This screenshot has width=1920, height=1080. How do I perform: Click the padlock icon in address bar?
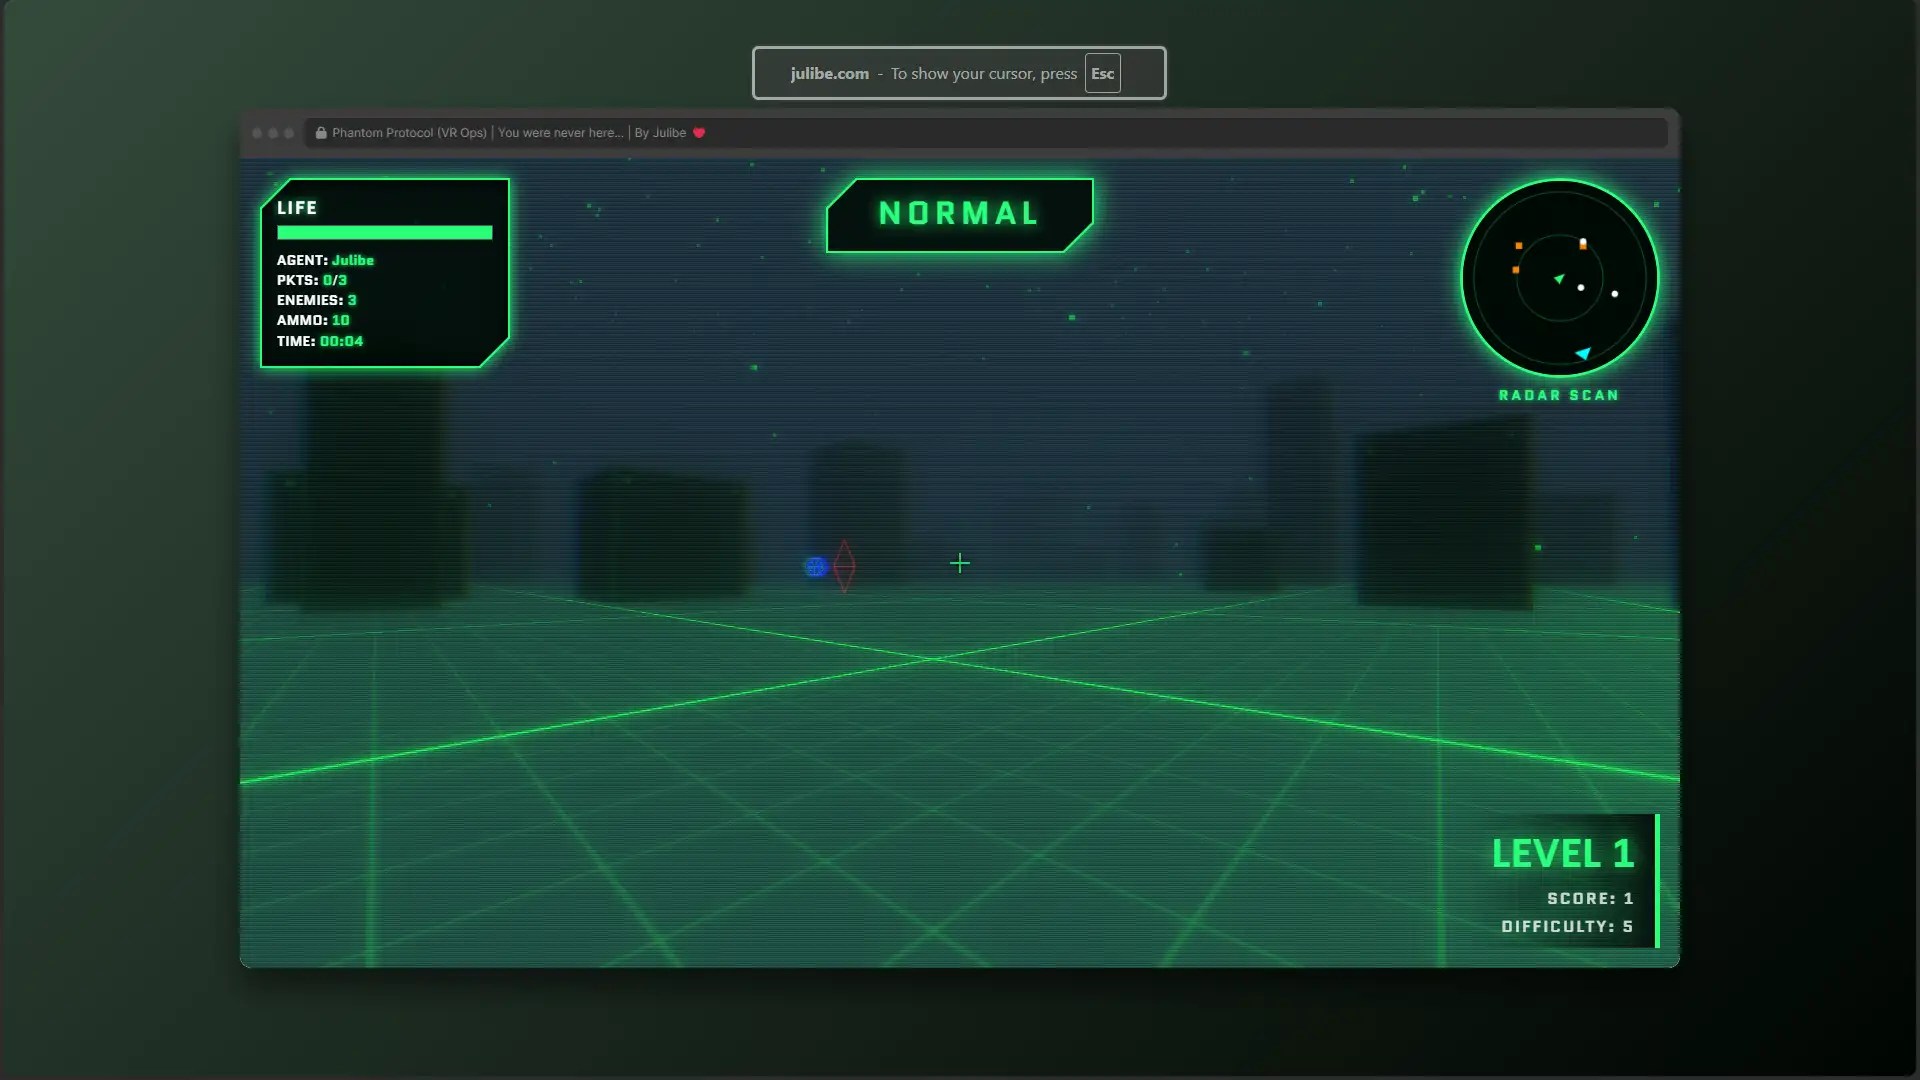(x=321, y=133)
